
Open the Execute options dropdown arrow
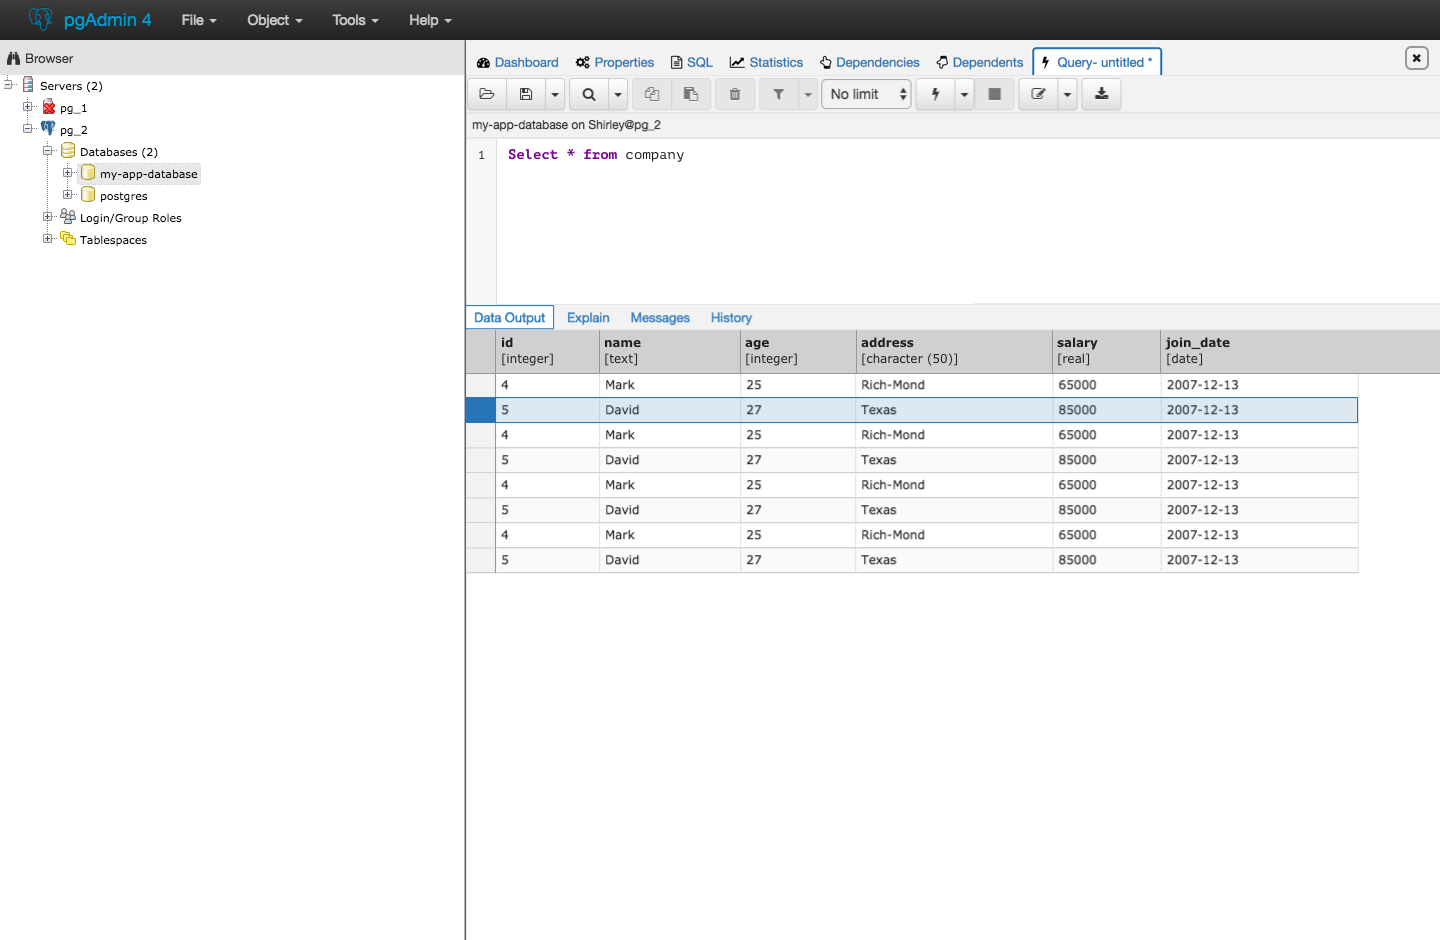[x=964, y=94]
